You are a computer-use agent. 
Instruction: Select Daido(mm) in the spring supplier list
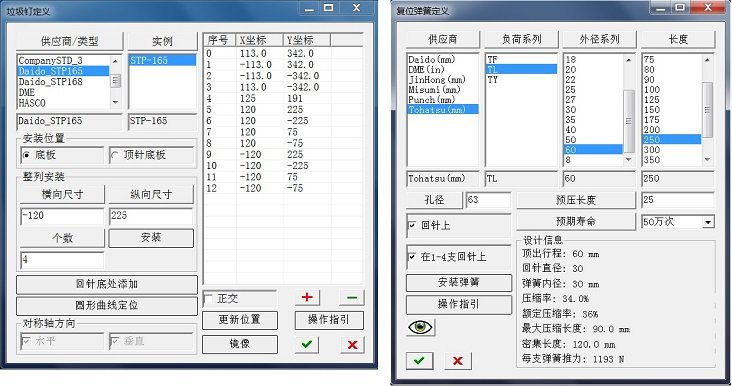click(x=443, y=60)
